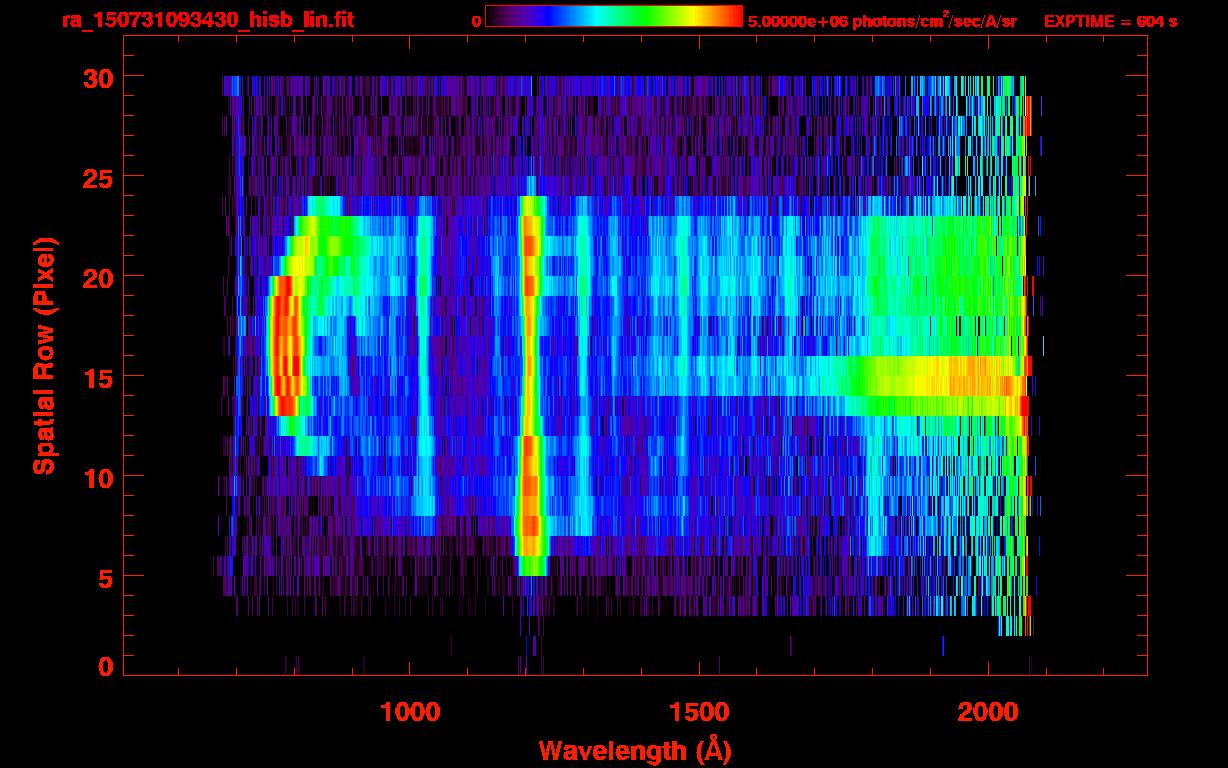Click the file name ra_150731093430_hisb_lin.fit

tap(206, 20)
